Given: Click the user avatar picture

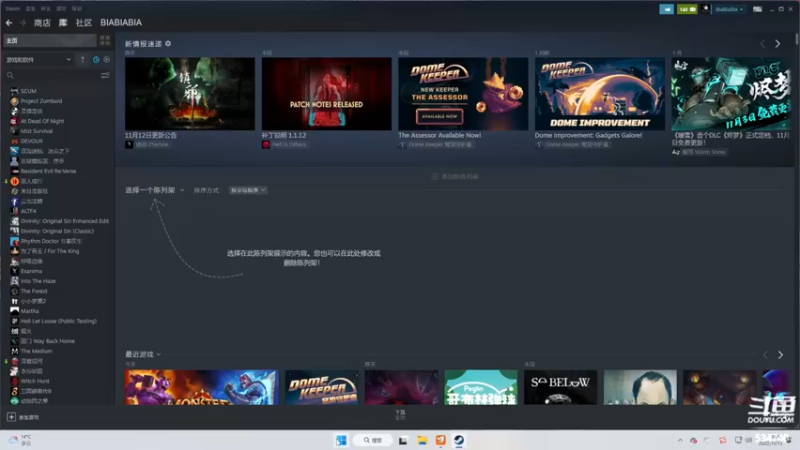Looking at the screenshot, I should pyautogui.click(x=706, y=9).
